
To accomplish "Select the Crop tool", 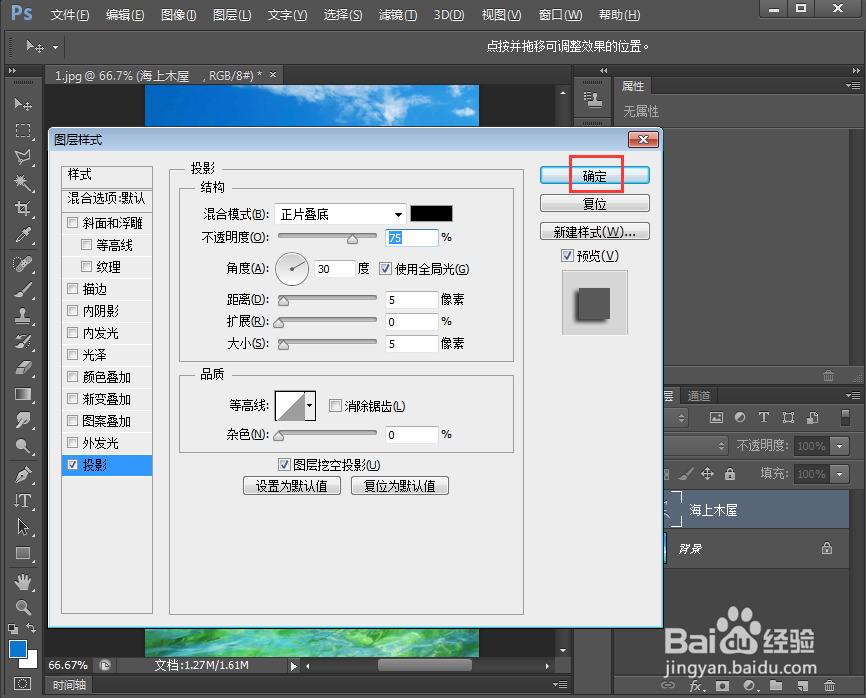I will pyautogui.click(x=23, y=209).
